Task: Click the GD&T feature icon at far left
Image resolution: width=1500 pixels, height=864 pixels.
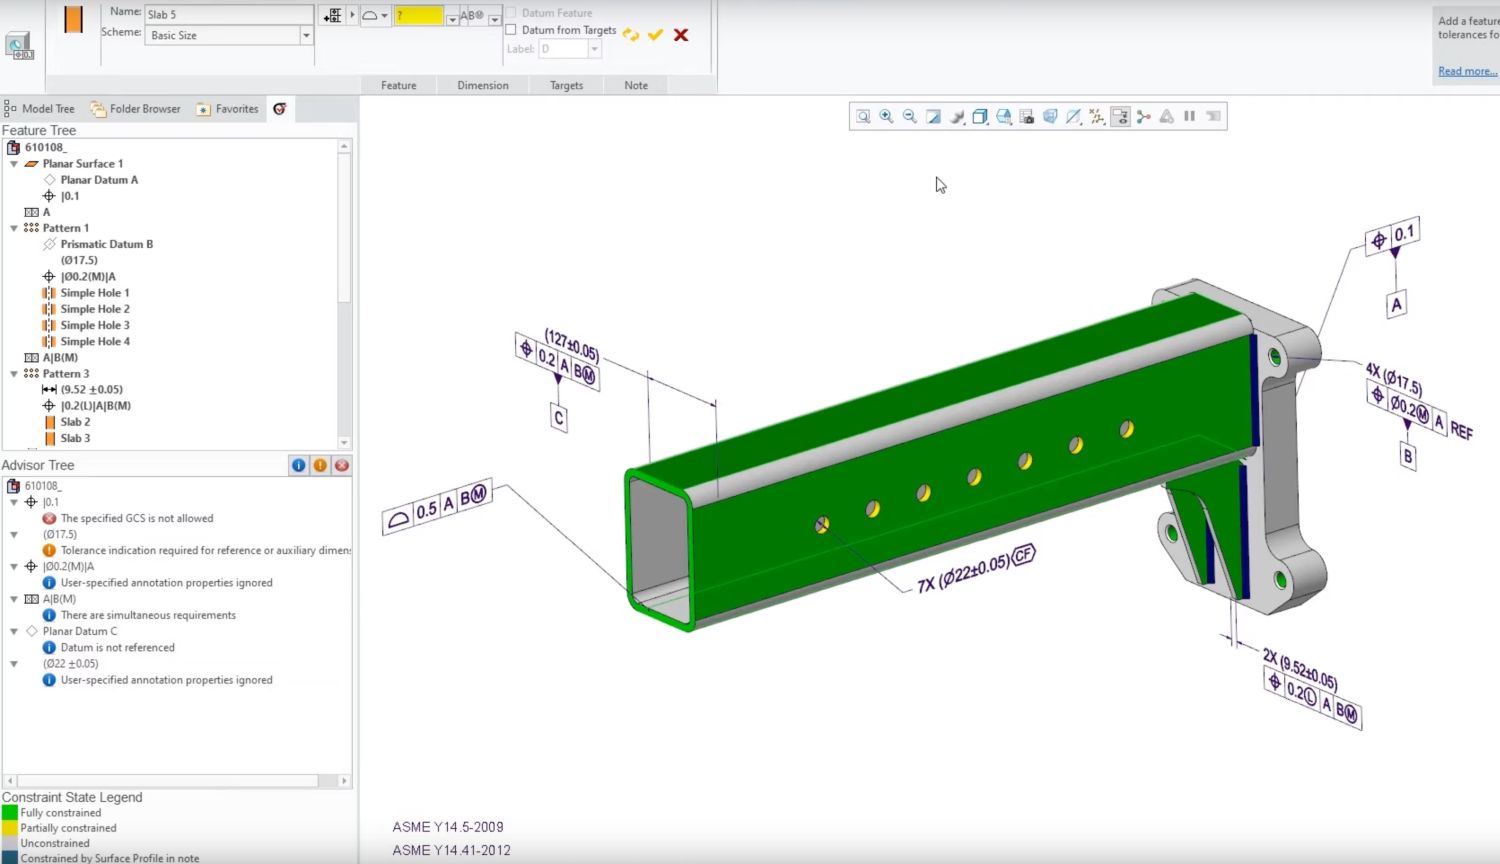Action: [20, 46]
